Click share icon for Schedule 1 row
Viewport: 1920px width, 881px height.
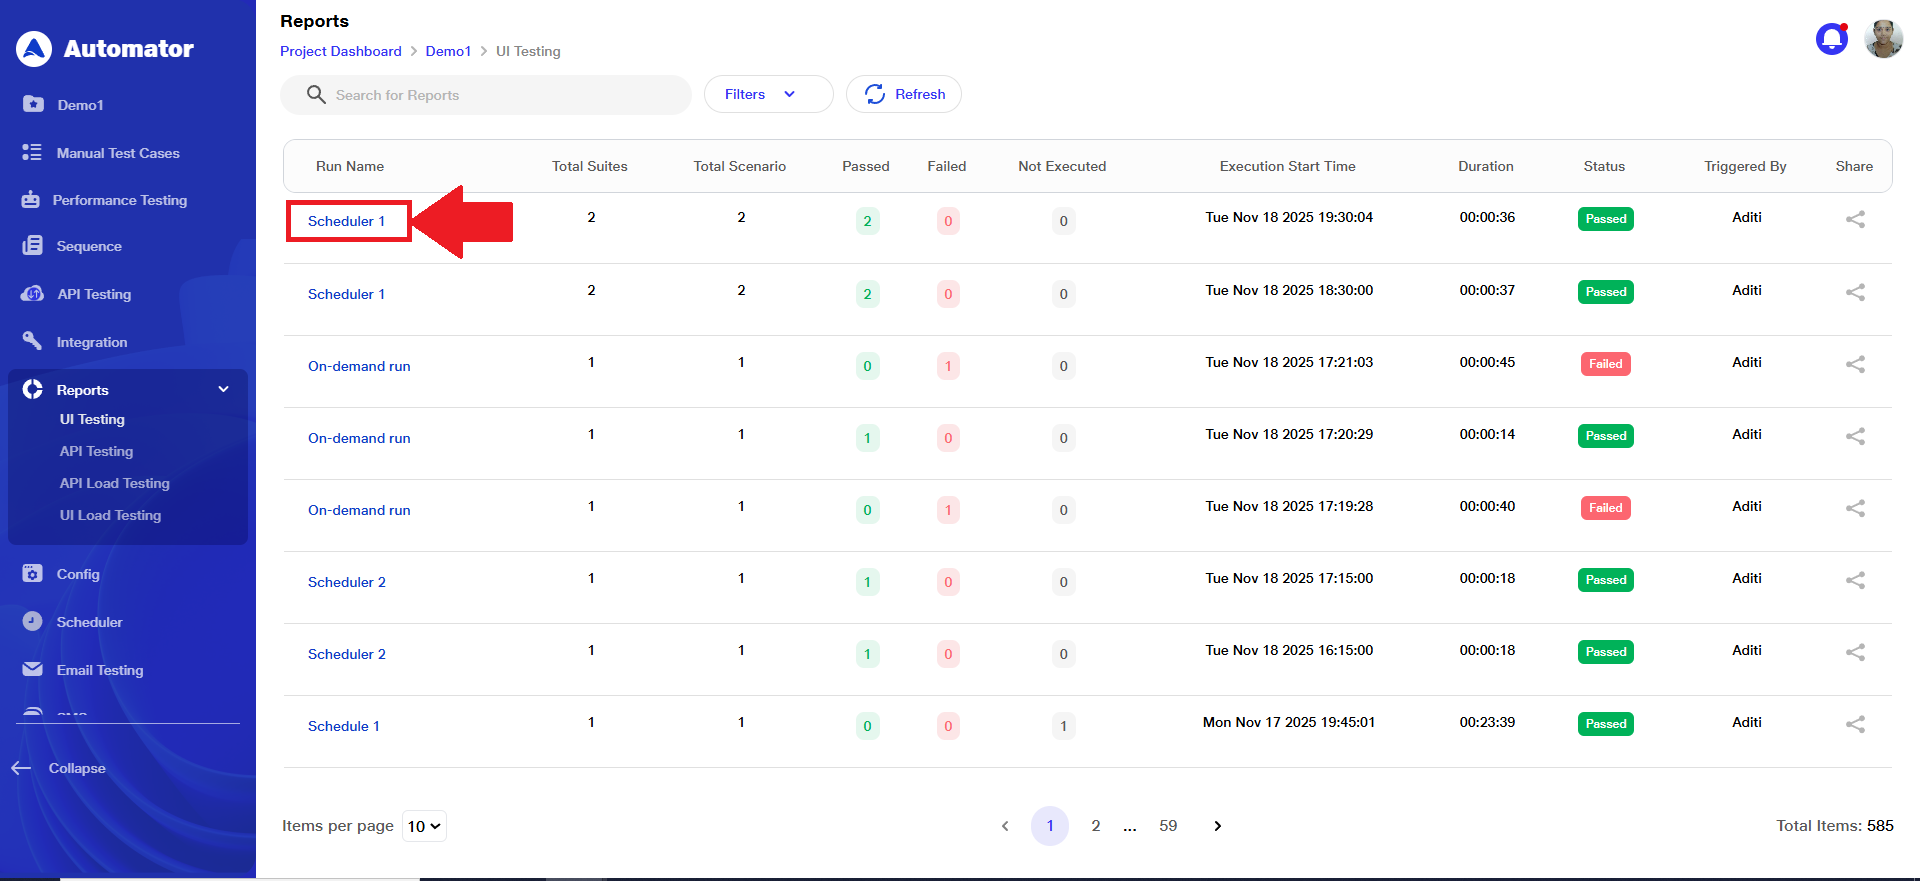pyautogui.click(x=1855, y=725)
